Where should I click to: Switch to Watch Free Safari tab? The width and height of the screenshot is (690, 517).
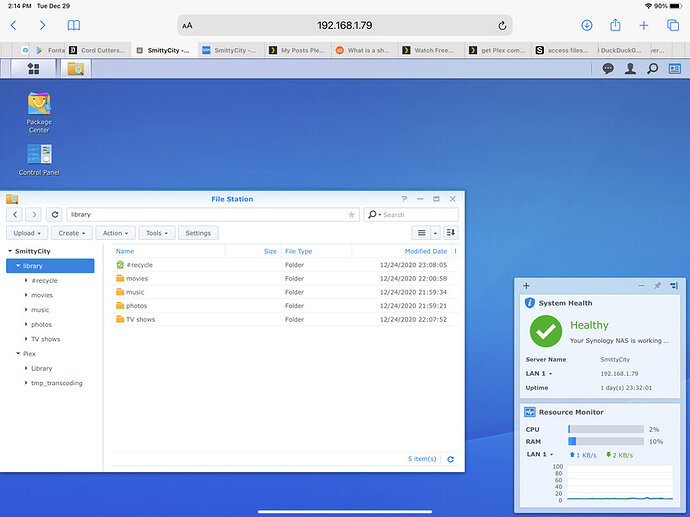(431, 50)
